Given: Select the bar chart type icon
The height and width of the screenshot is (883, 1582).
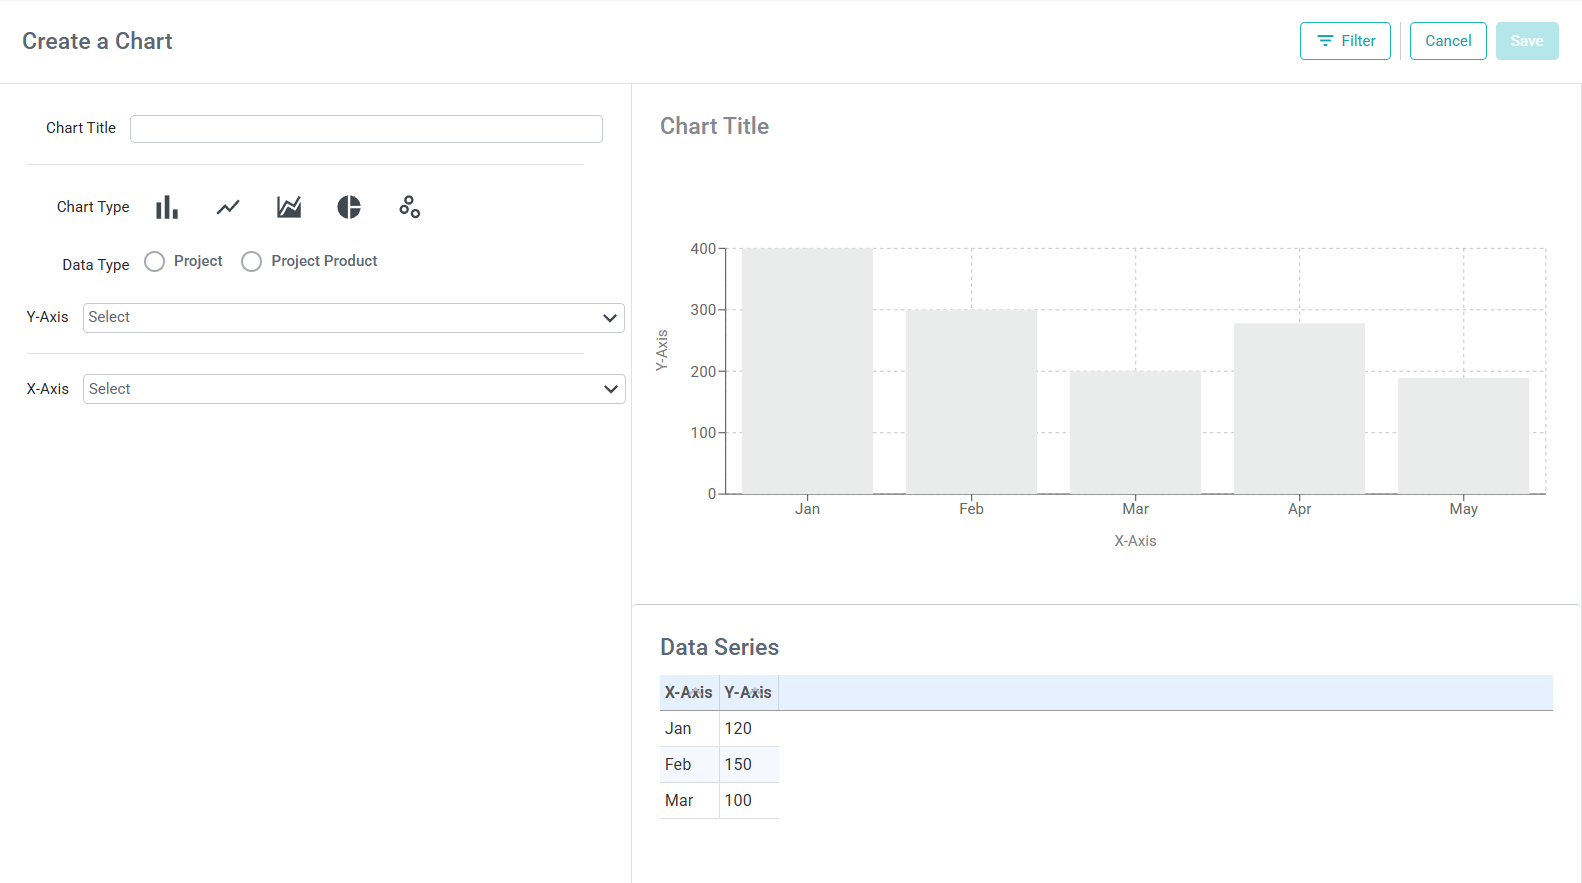Looking at the screenshot, I should click(x=167, y=207).
